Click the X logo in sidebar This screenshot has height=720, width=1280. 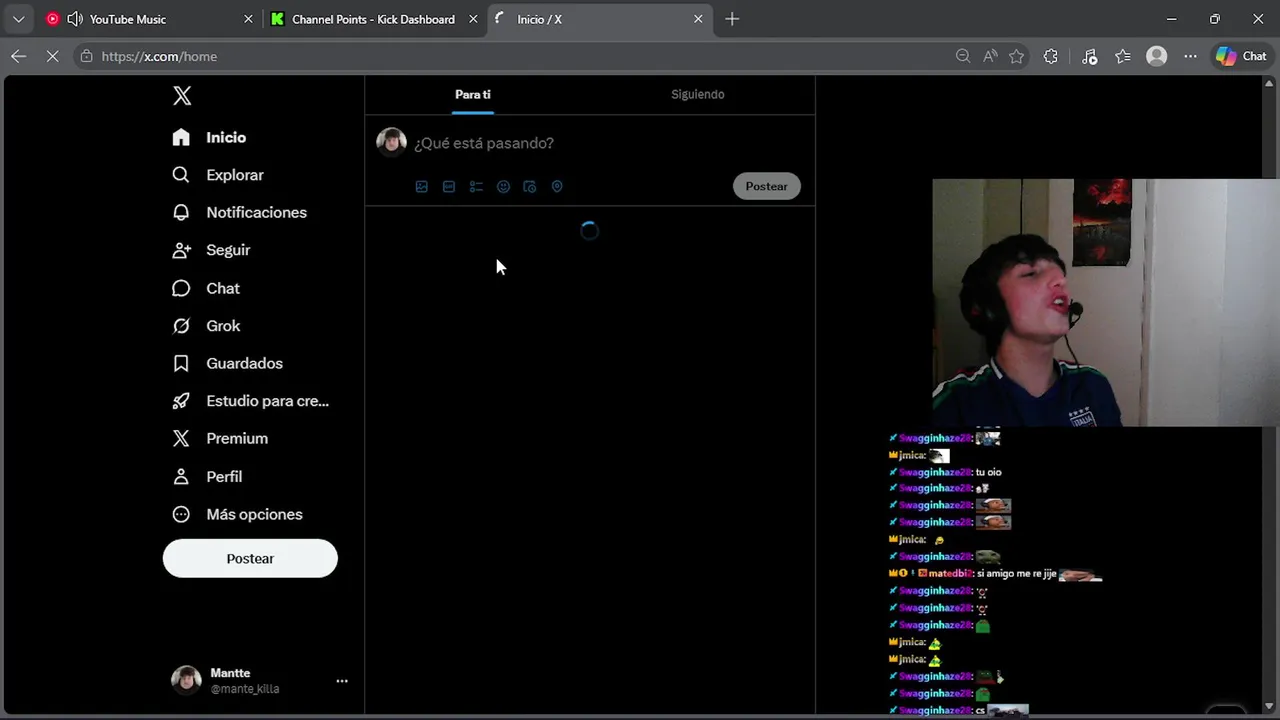tap(182, 96)
